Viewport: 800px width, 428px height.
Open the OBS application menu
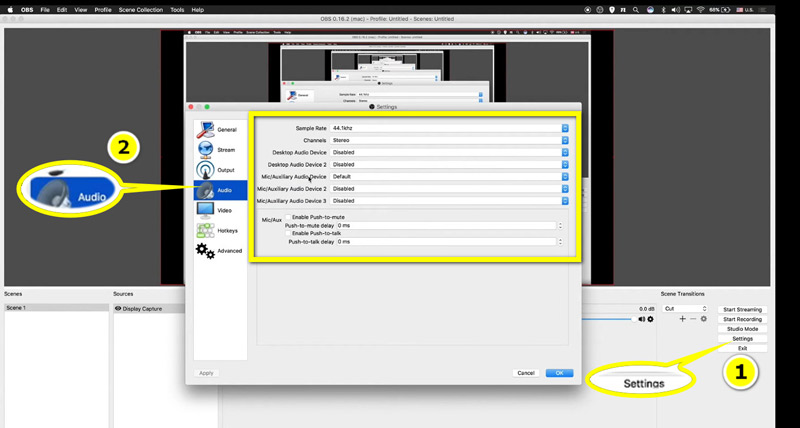27,10
